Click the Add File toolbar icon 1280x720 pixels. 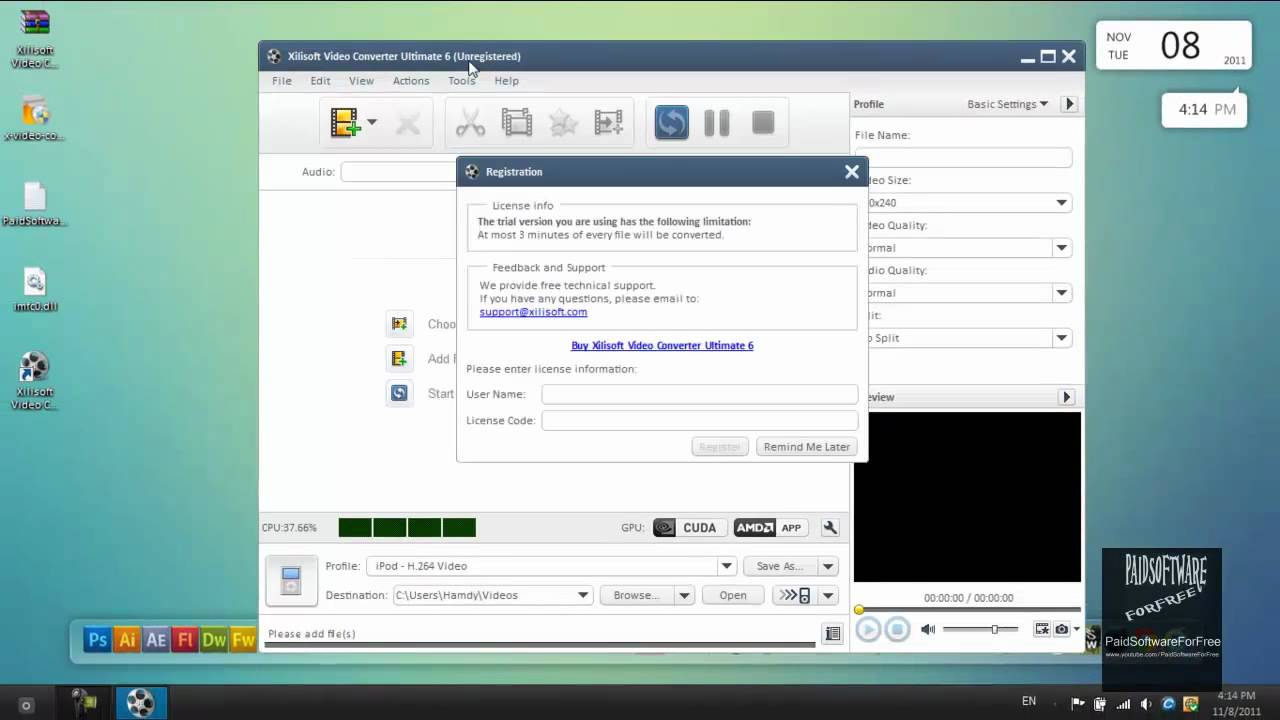[x=345, y=122]
